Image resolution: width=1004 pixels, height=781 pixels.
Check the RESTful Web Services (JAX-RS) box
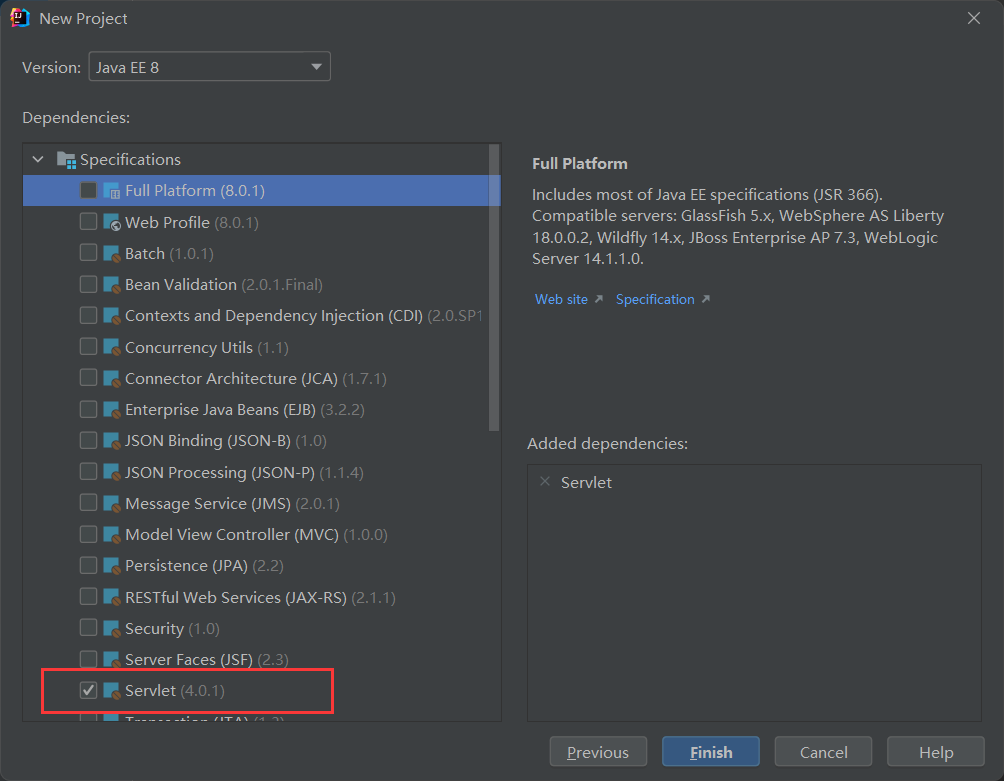(88, 597)
